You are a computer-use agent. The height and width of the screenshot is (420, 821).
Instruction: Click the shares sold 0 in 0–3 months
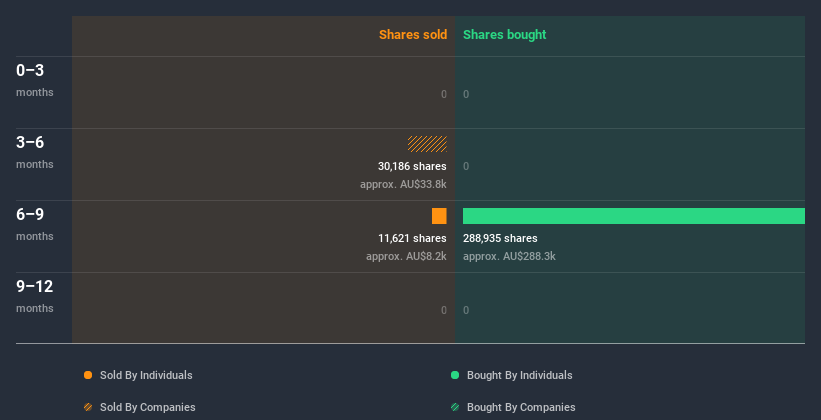pos(444,94)
